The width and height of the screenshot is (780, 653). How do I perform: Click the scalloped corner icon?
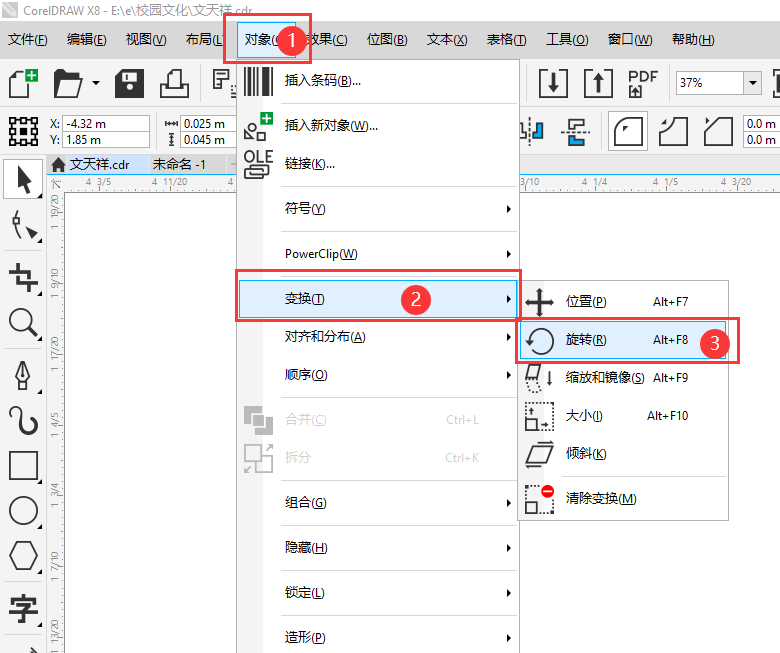click(x=673, y=131)
